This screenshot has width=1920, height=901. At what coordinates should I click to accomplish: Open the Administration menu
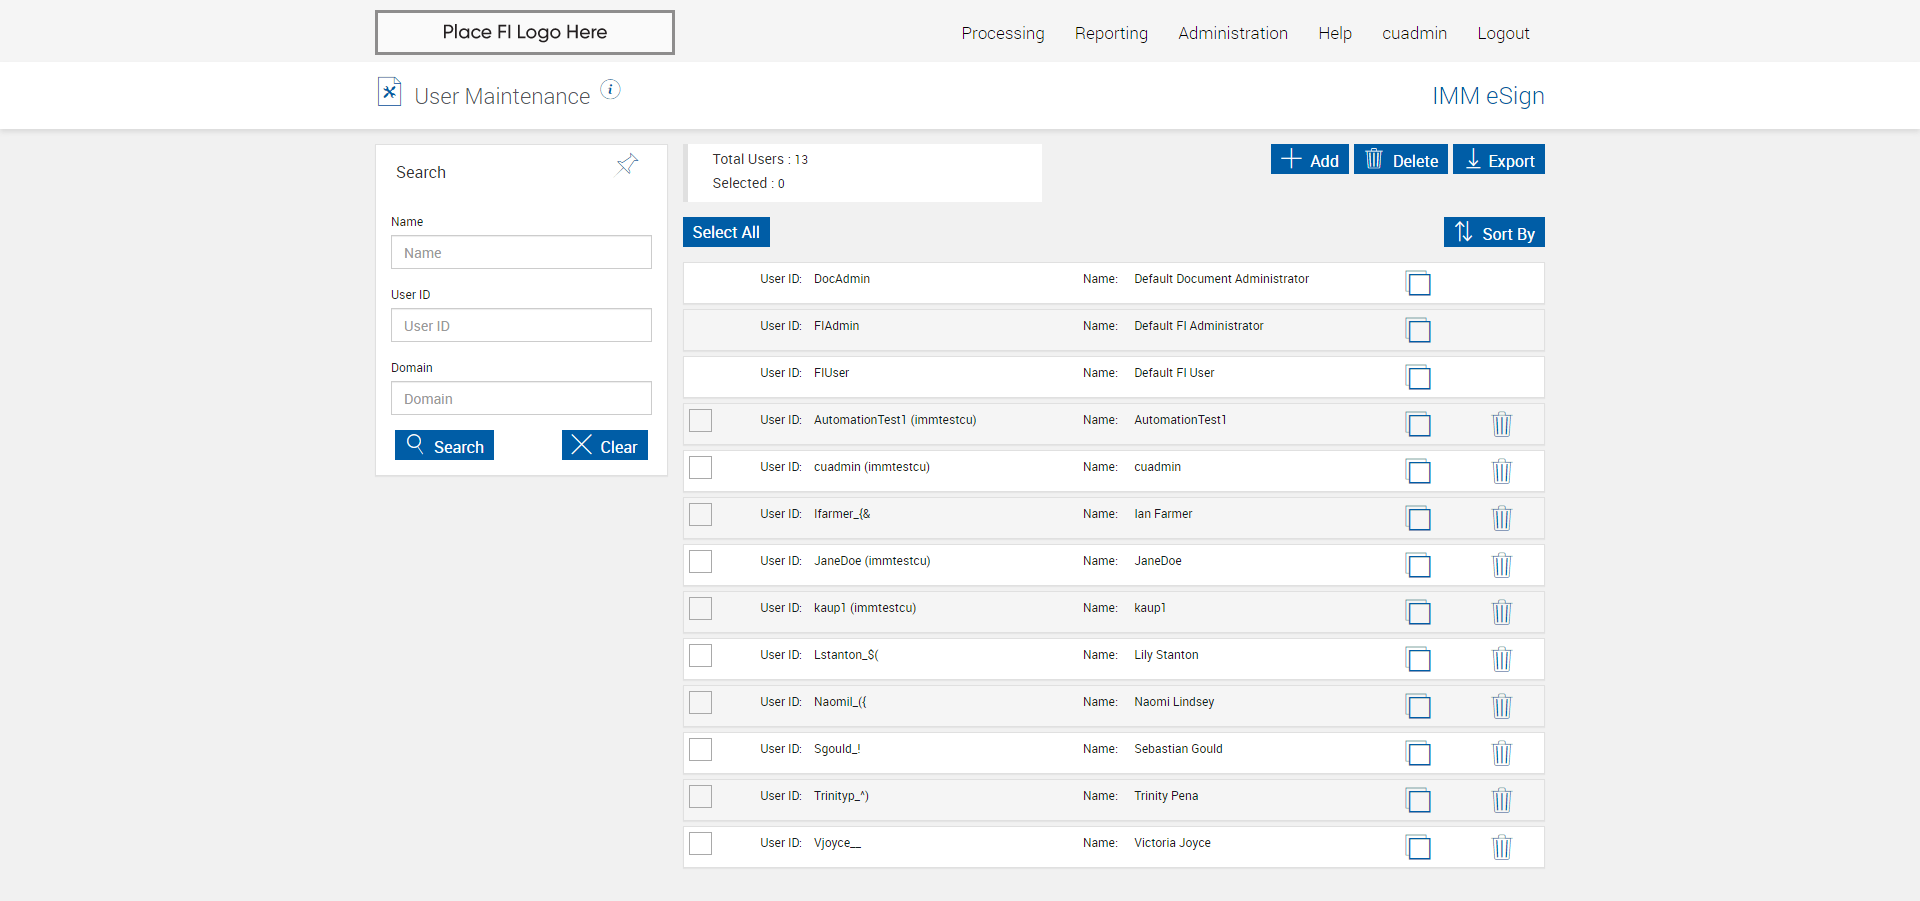[x=1232, y=33]
